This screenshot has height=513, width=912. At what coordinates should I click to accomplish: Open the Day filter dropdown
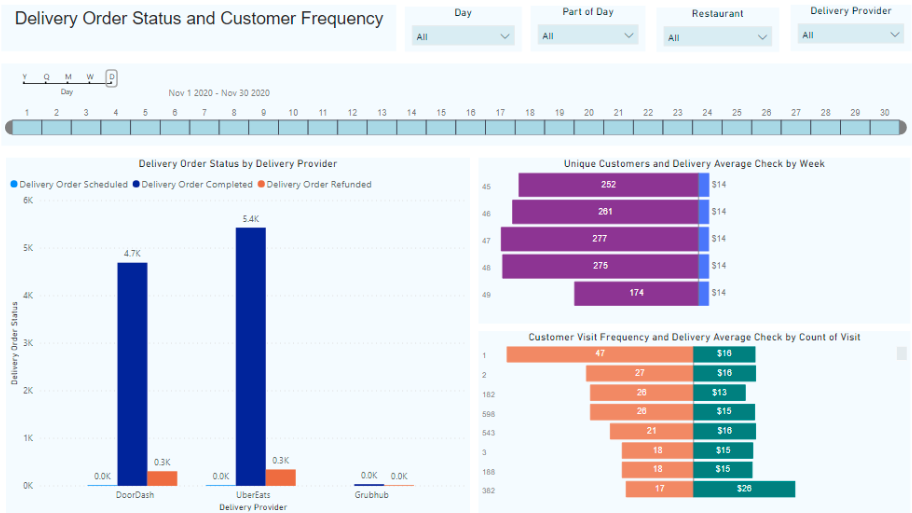(x=462, y=36)
